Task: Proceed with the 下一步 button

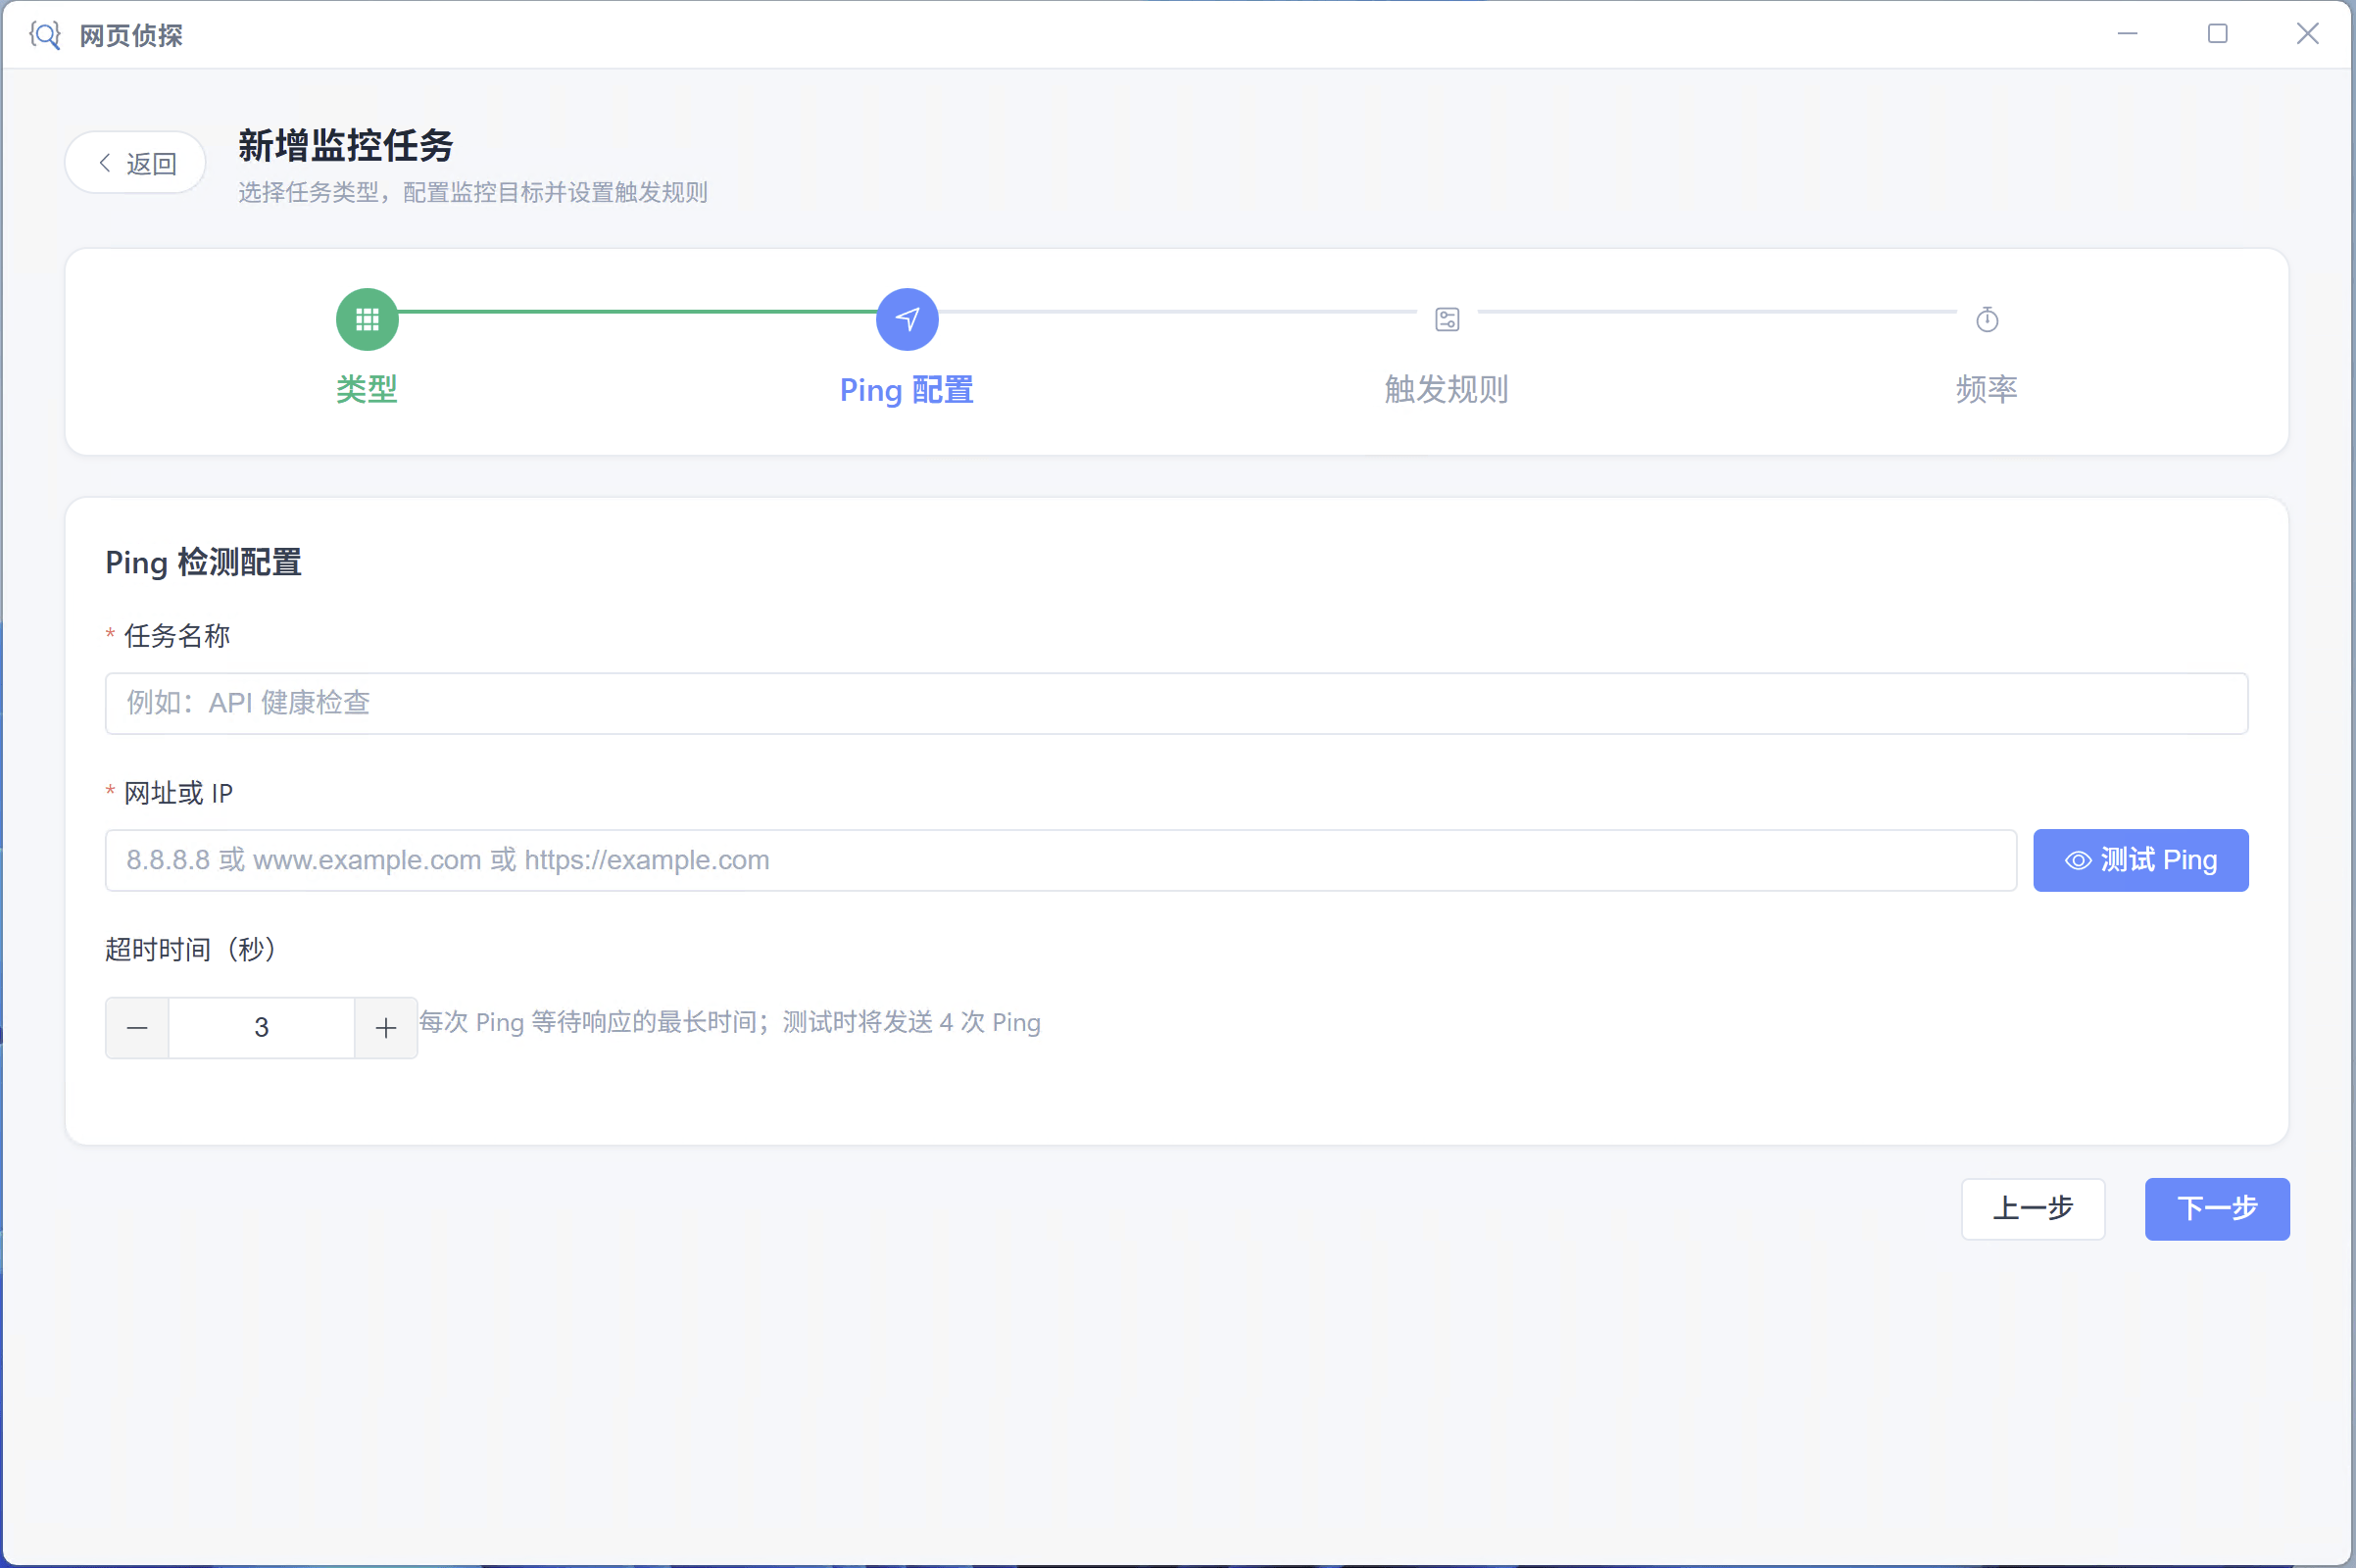Action: pos(2217,1208)
